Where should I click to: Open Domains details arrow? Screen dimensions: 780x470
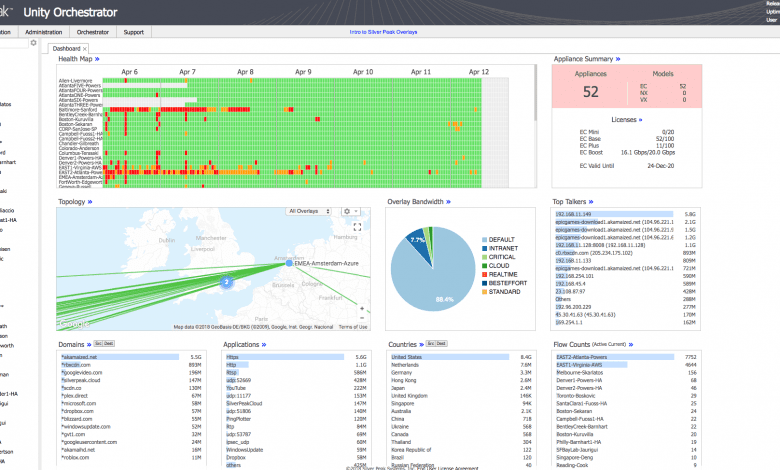point(89,345)
